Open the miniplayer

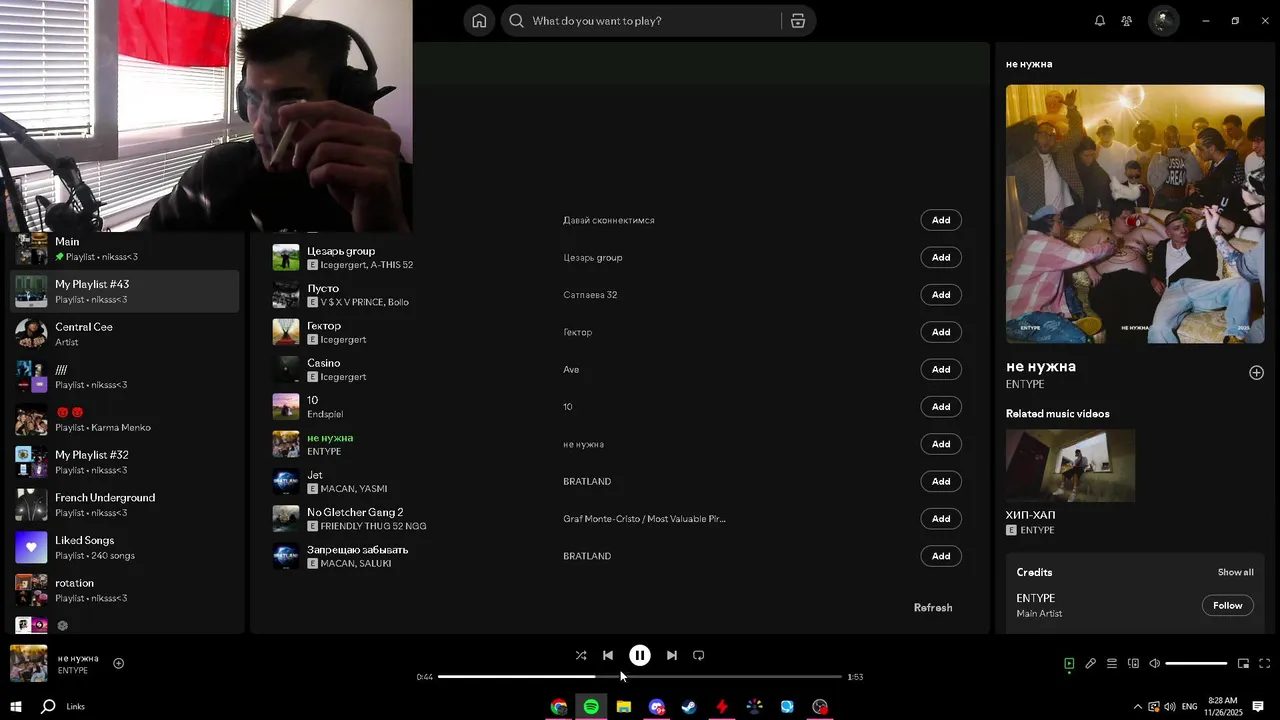pos(1243,664)
